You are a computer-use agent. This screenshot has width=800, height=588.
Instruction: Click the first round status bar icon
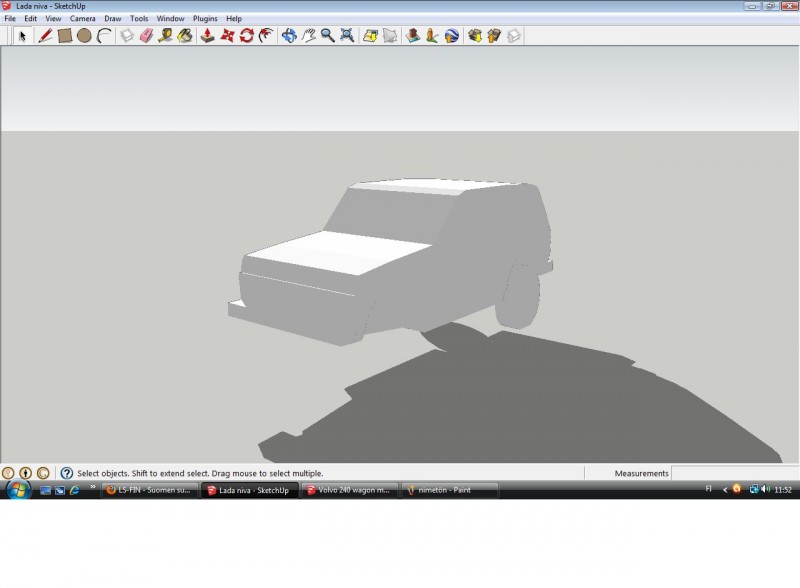[8, 474]
